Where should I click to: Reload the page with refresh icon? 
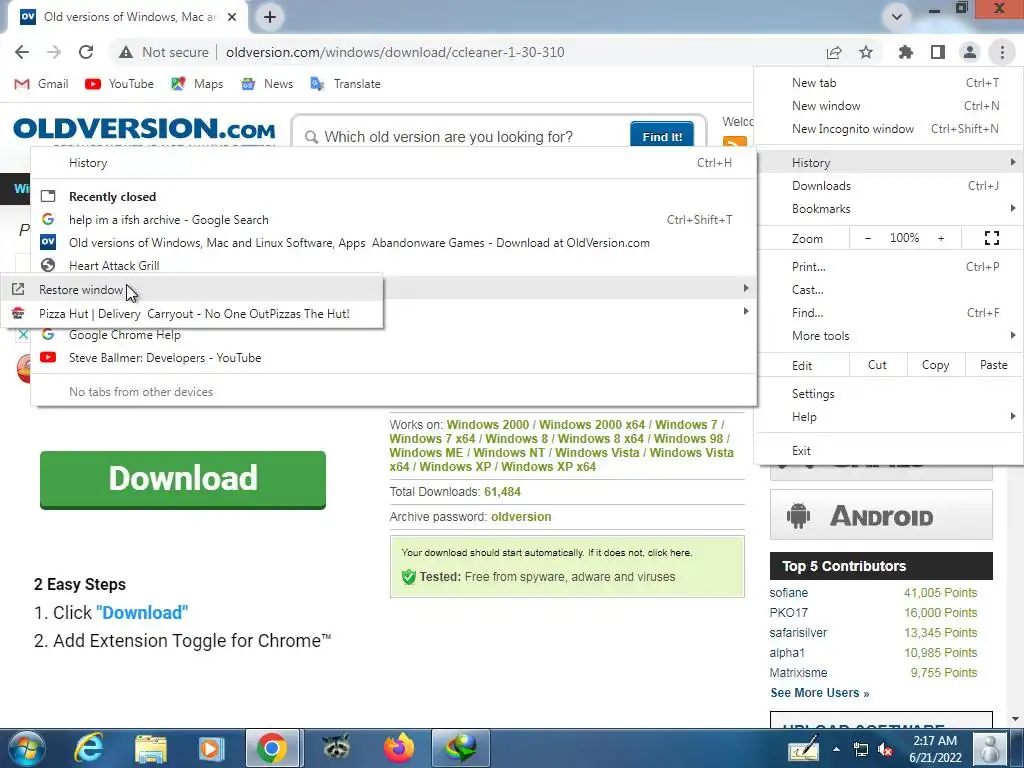86,52
